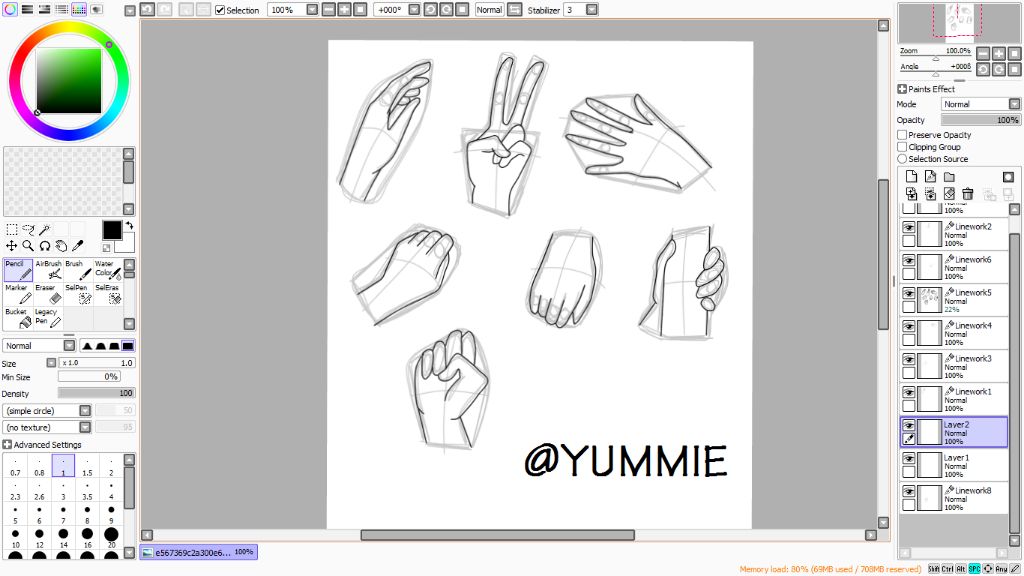
Task: Open the (simple circle) brush shape dropdown
Action: pyautogui.click(x=85, y=411)
